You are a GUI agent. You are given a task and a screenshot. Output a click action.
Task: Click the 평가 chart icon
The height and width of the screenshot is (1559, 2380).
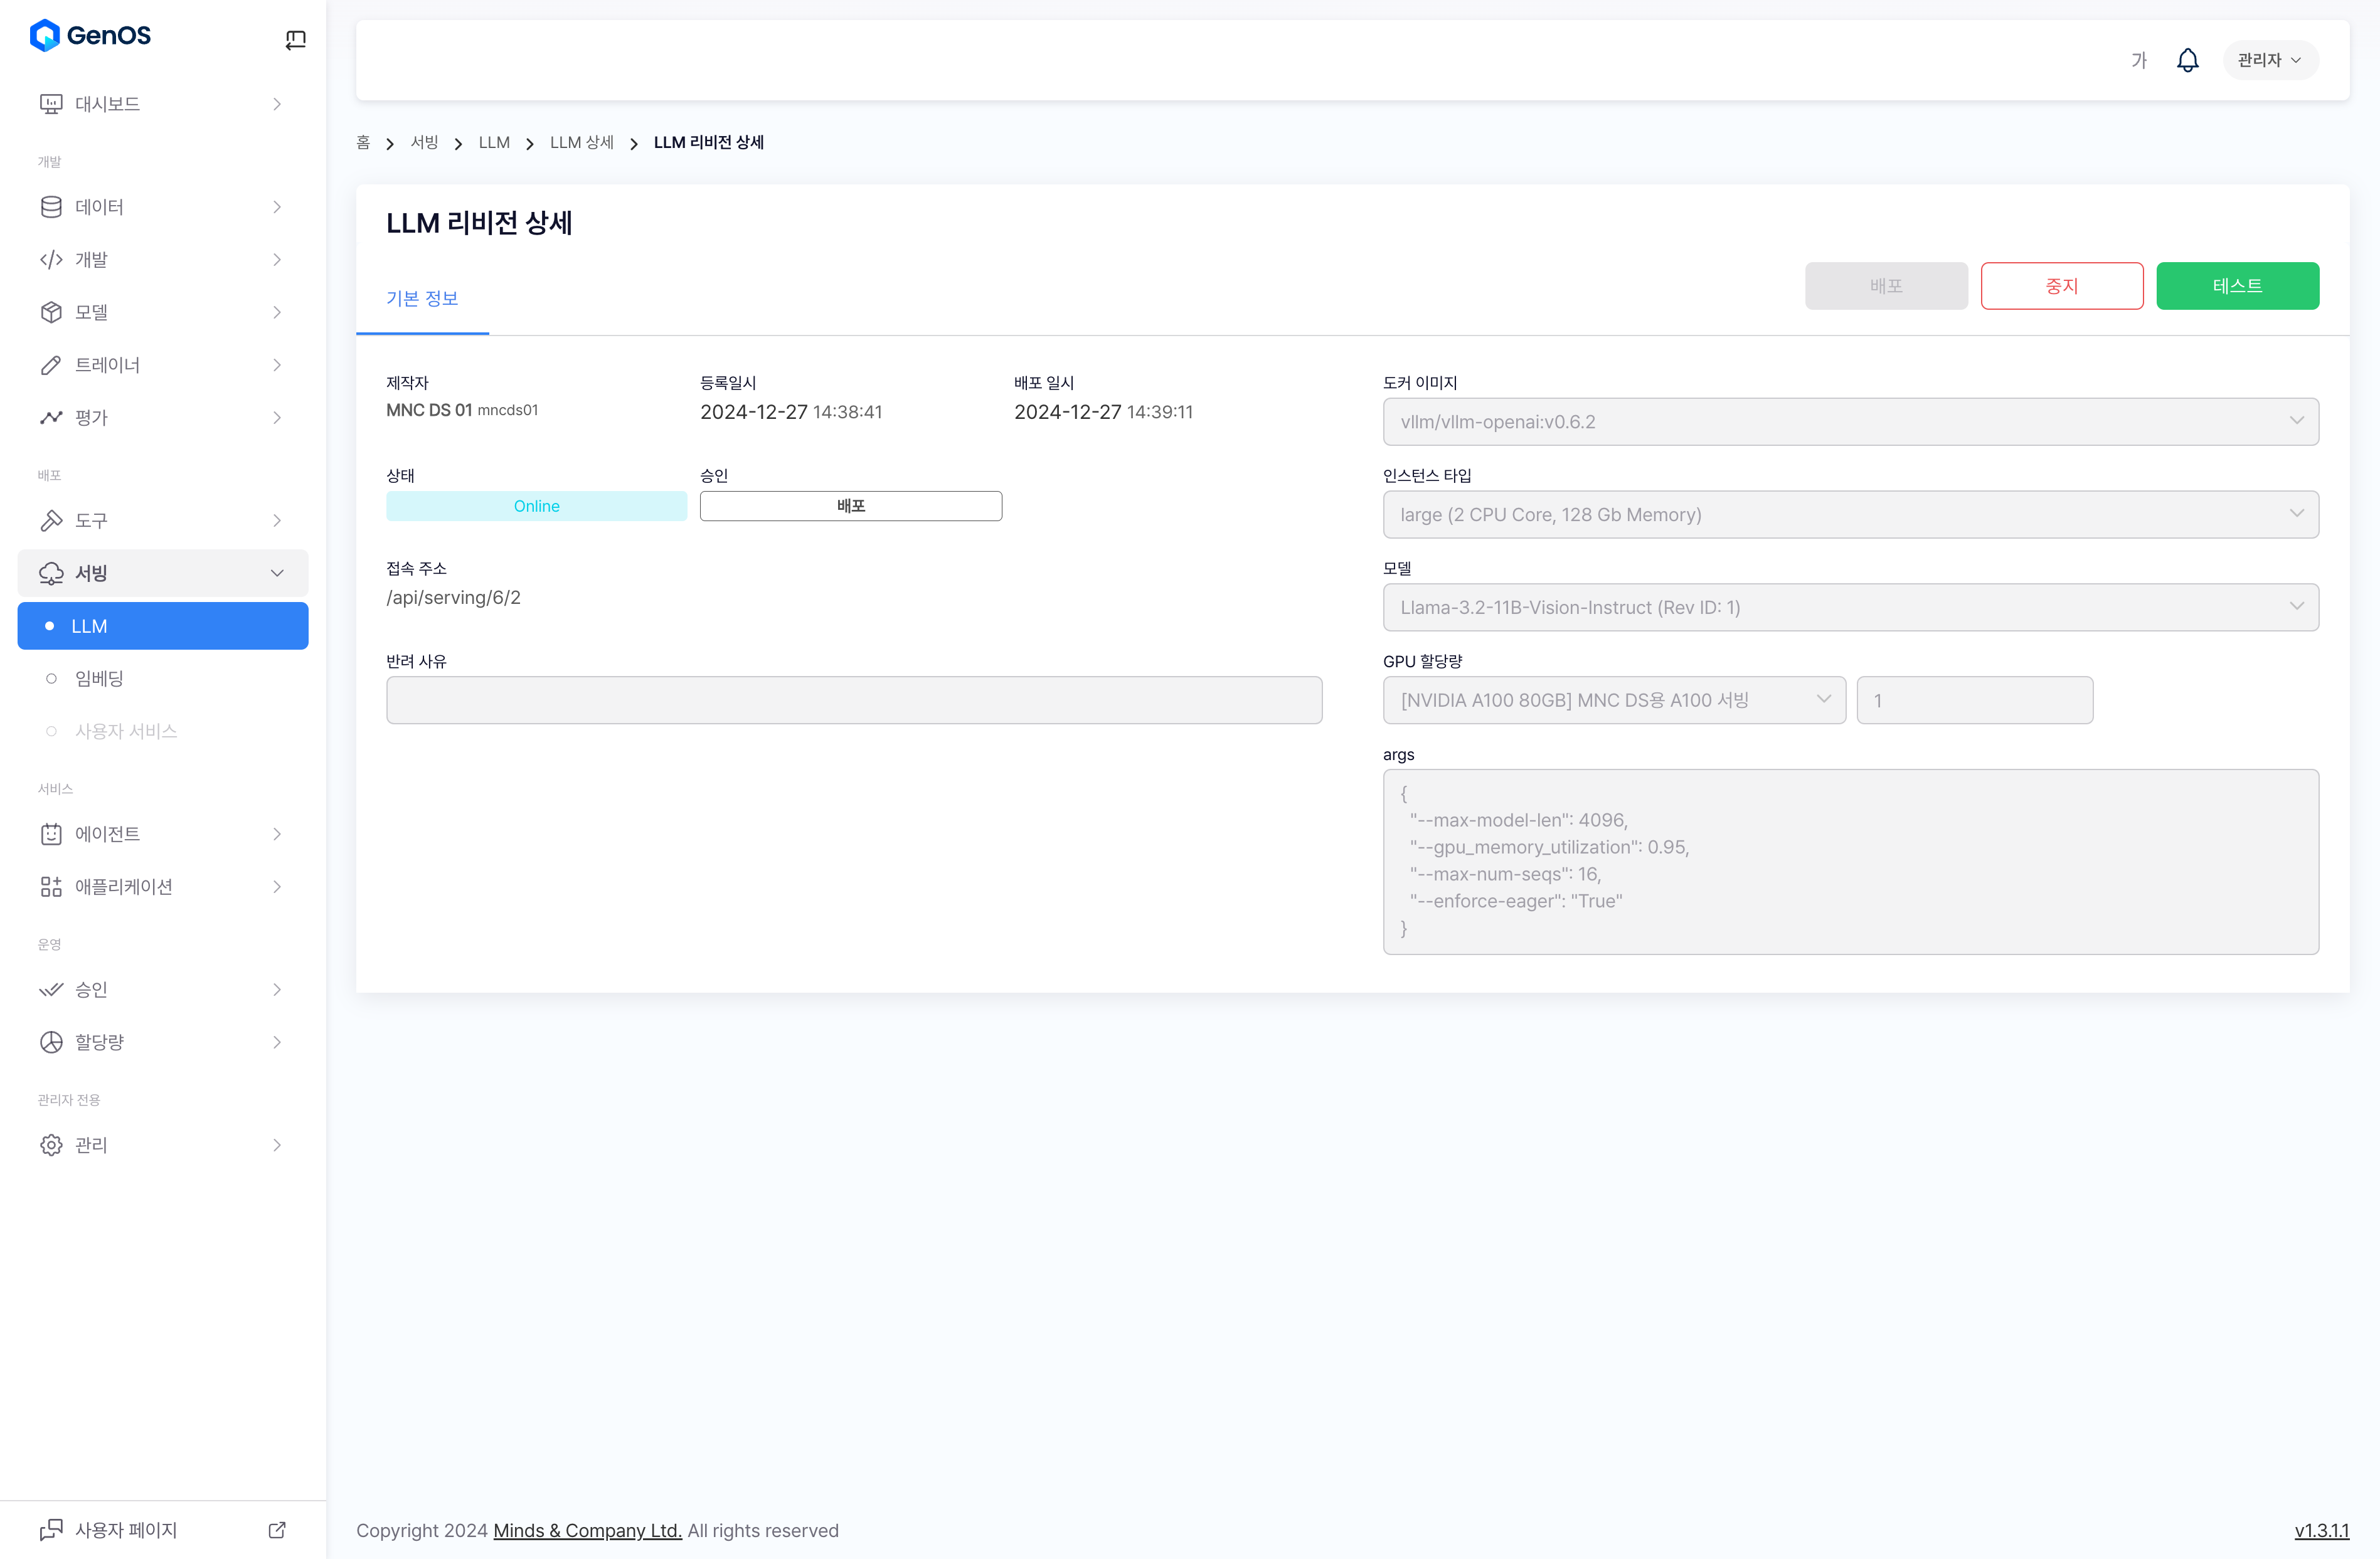tap(51, 418)
